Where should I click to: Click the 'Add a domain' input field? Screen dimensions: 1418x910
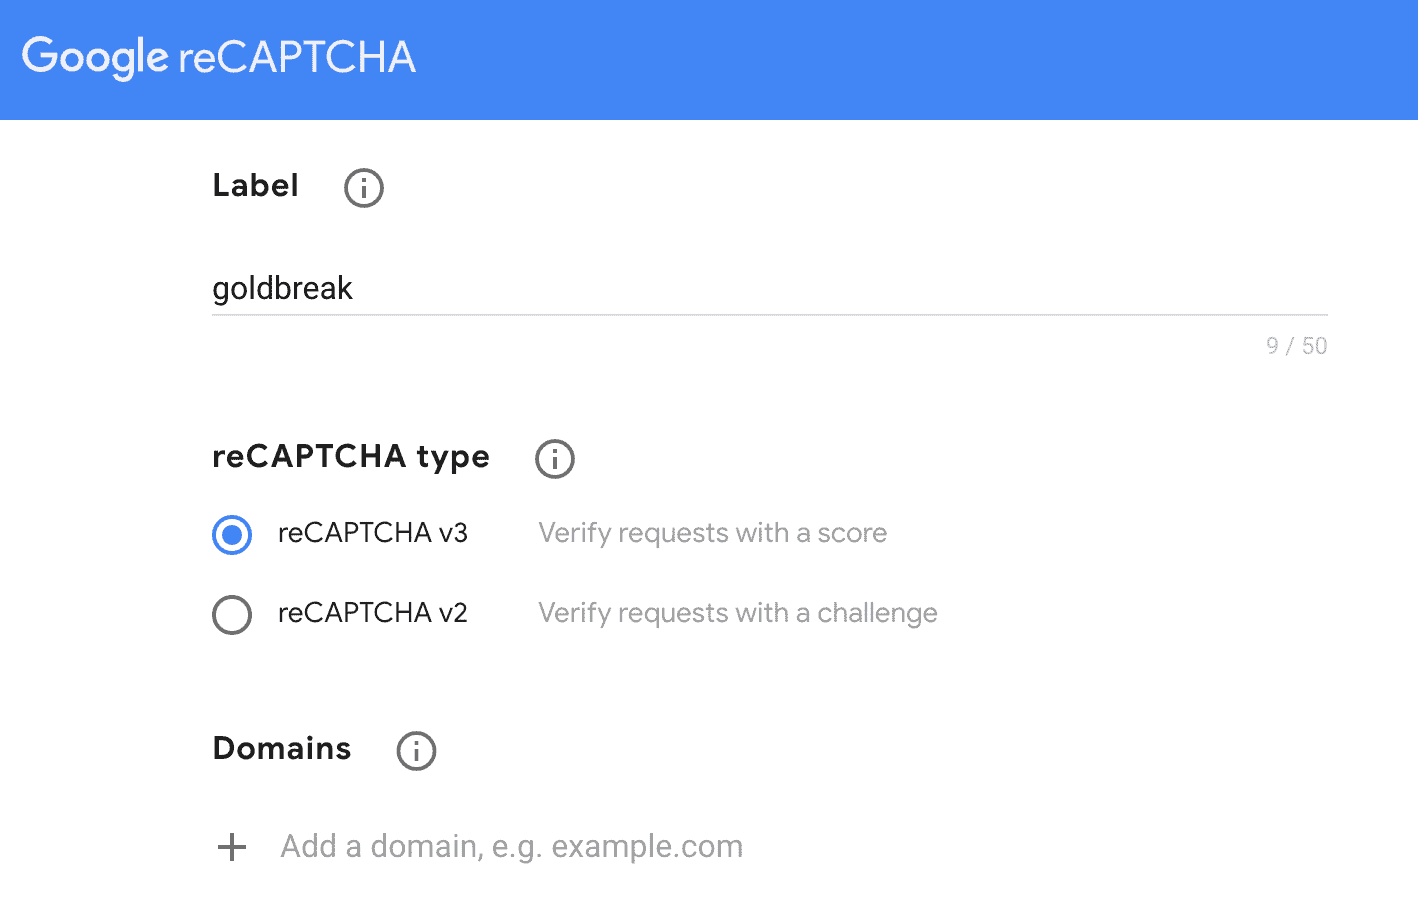[x=511, y=847]
